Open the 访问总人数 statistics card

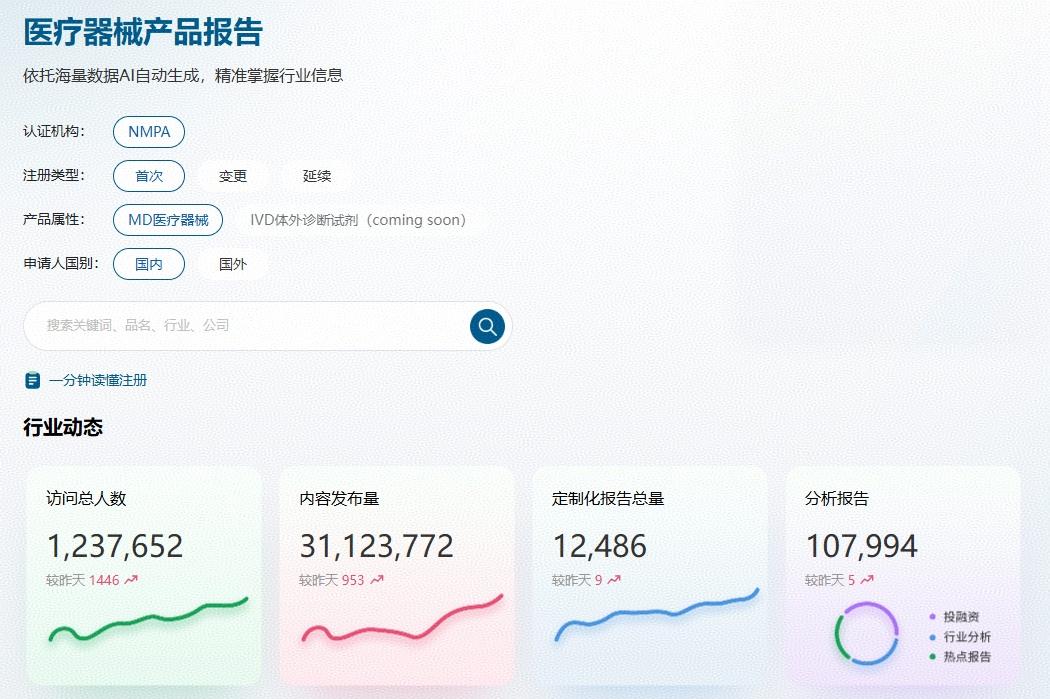[x=144, y=574]
